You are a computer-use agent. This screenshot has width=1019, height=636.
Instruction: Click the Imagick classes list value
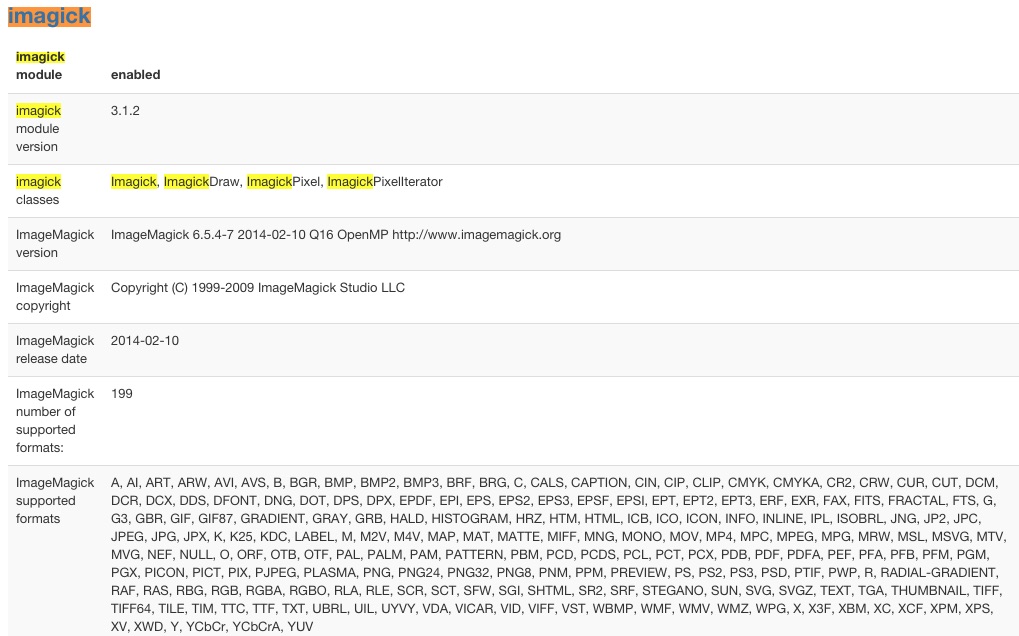click(276, 182)
